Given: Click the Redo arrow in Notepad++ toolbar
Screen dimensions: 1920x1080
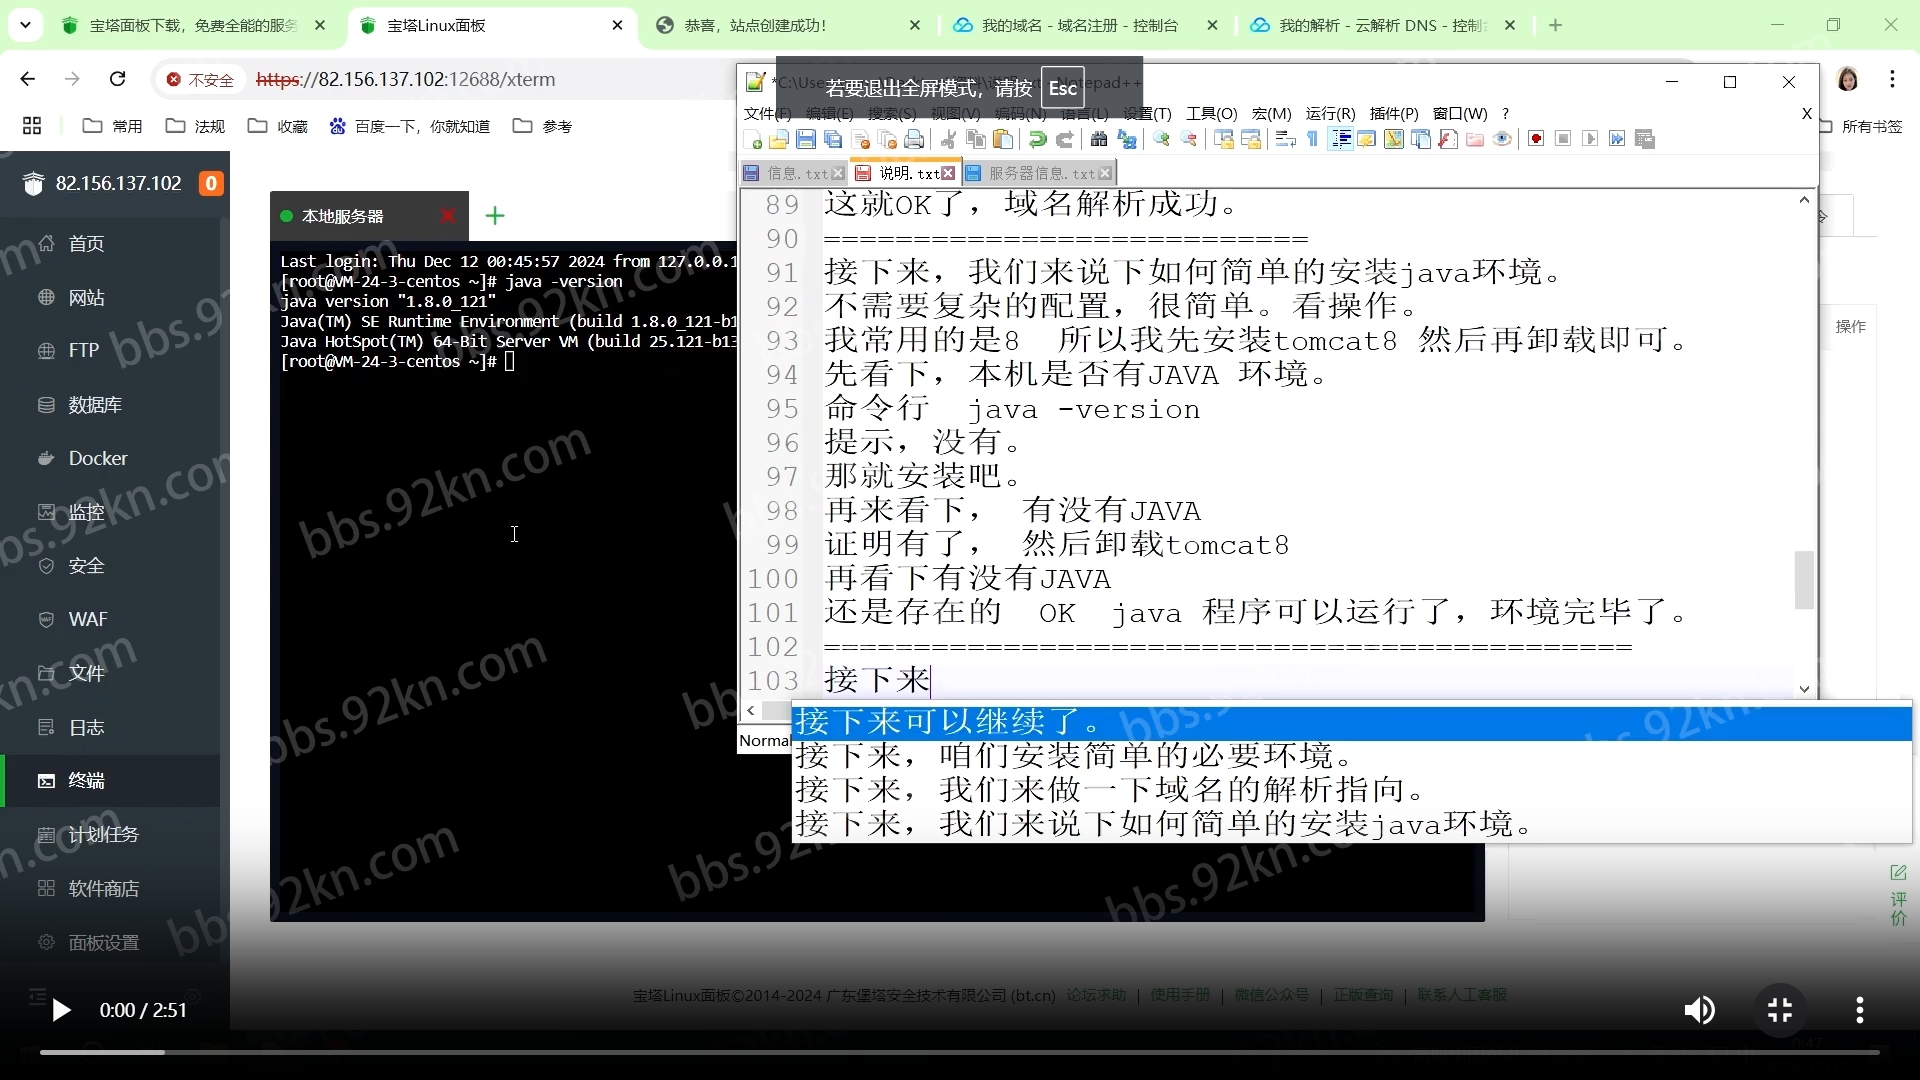Looking at the screenshot, I should click(x=1065, y=140).
